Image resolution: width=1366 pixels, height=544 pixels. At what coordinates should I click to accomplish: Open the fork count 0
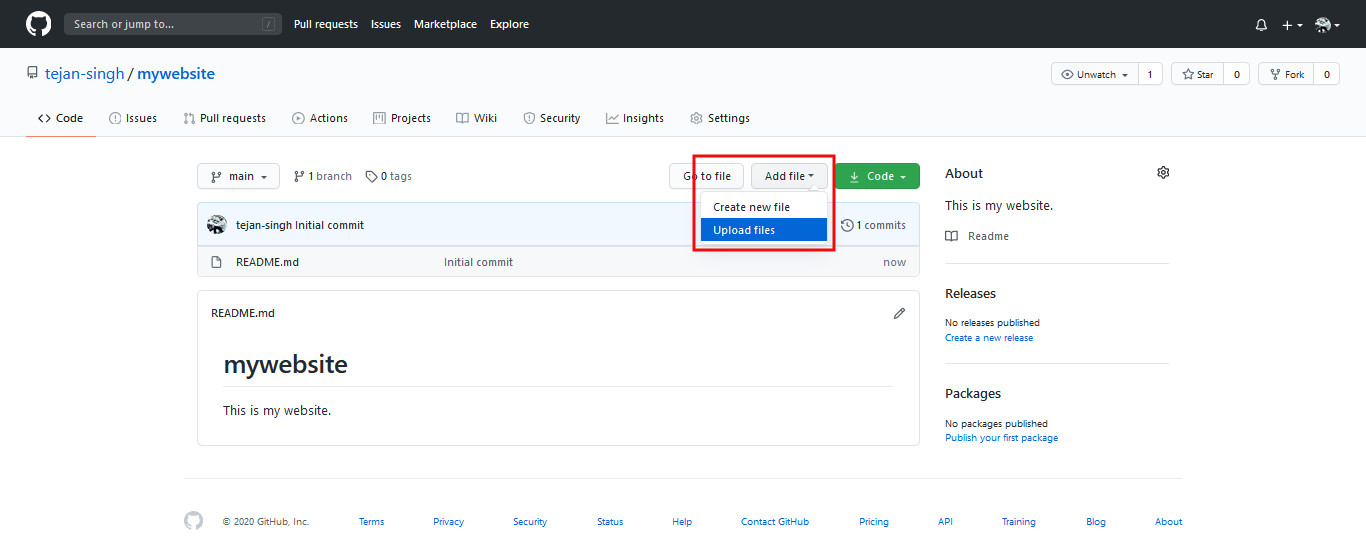point(1326,75)
